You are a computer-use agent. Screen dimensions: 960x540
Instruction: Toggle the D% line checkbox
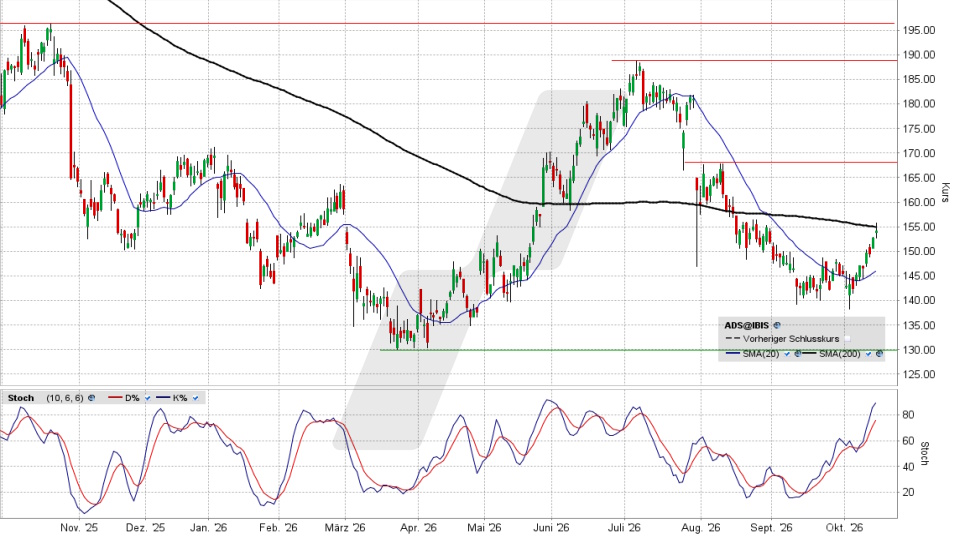click(148, 398)
